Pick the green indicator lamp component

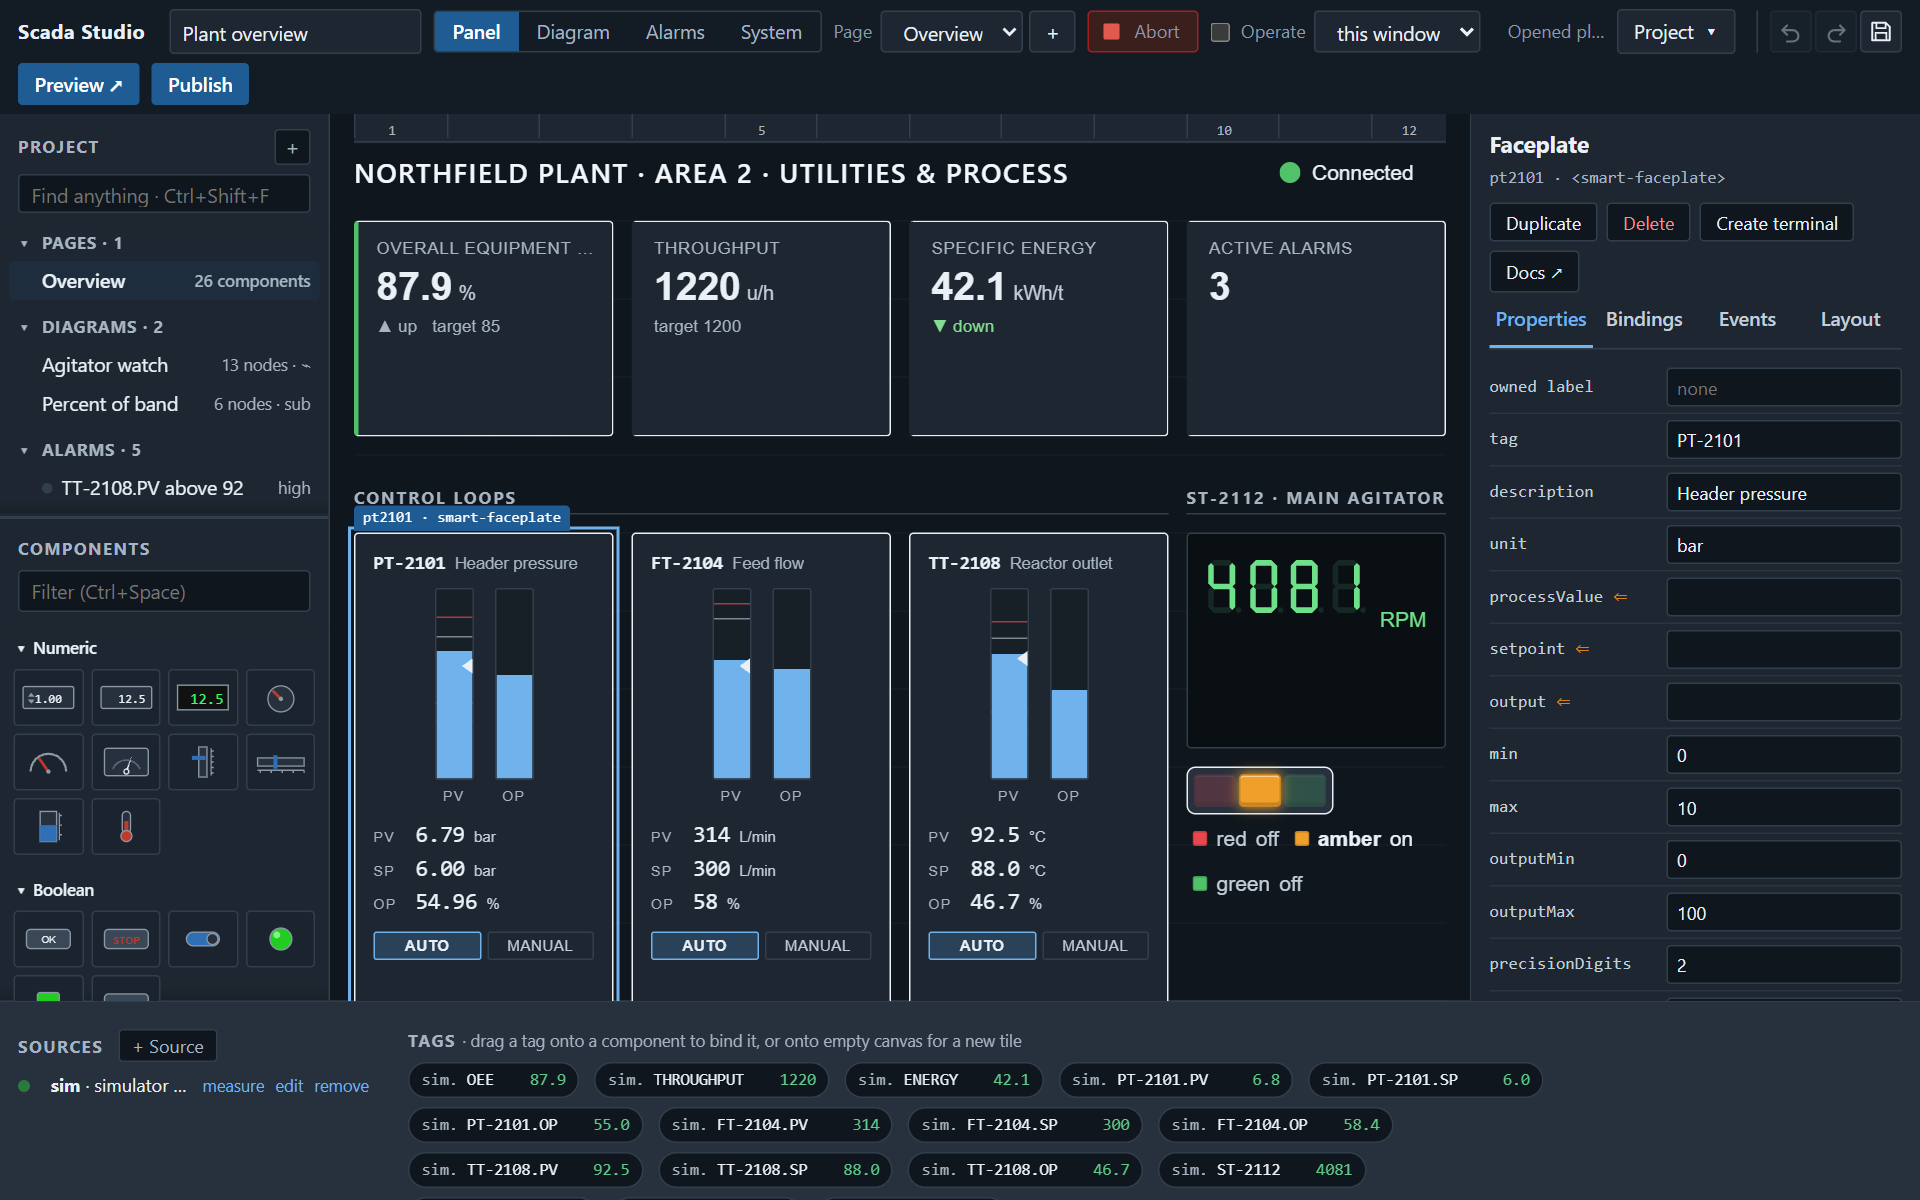coord(280,939)
